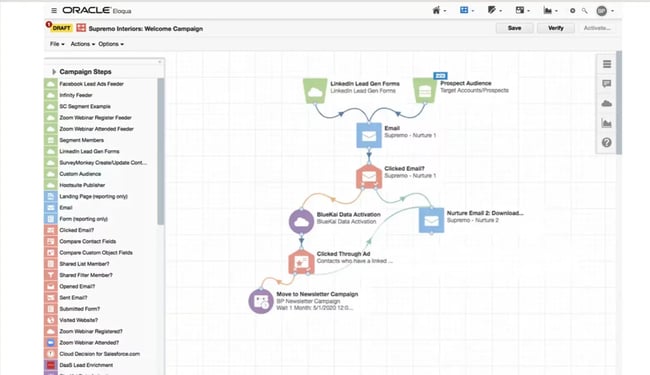The height and width of the screenshot is (375, 650).
Task: Select SC Segment Example step
Action: (x=100, y=106)
